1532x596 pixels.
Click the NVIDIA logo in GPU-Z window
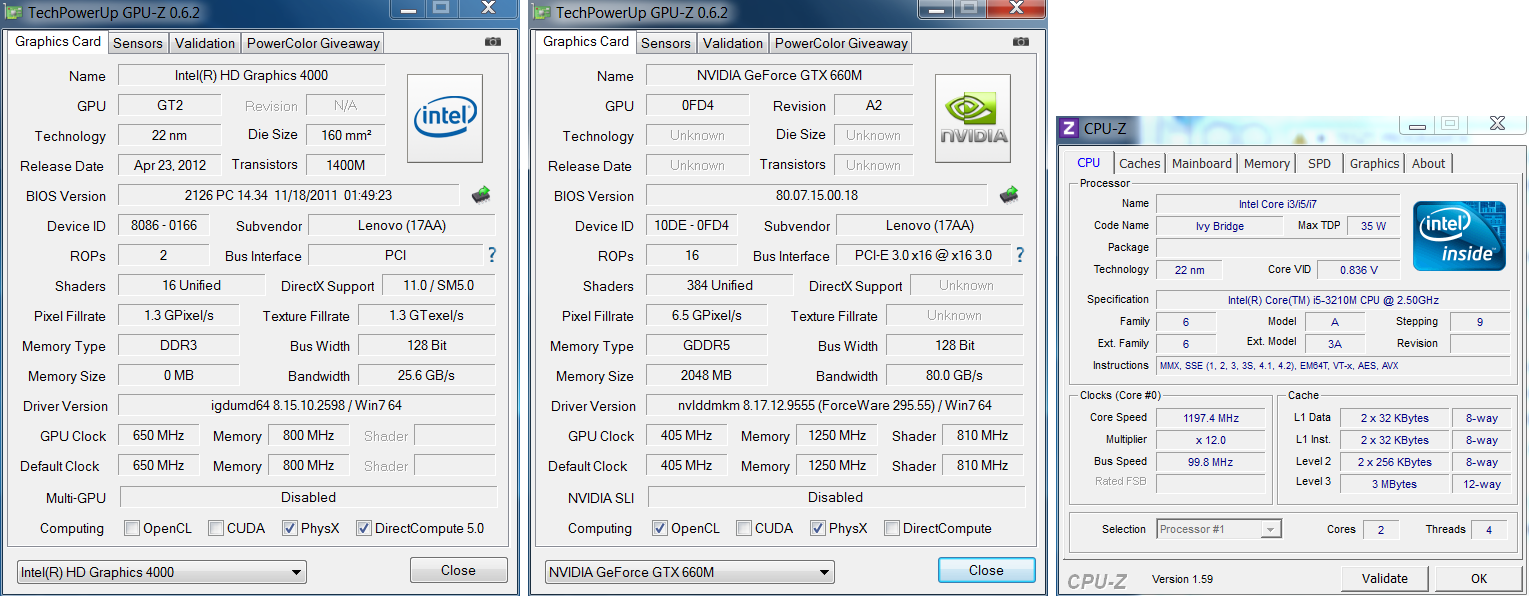pos(972,119)
